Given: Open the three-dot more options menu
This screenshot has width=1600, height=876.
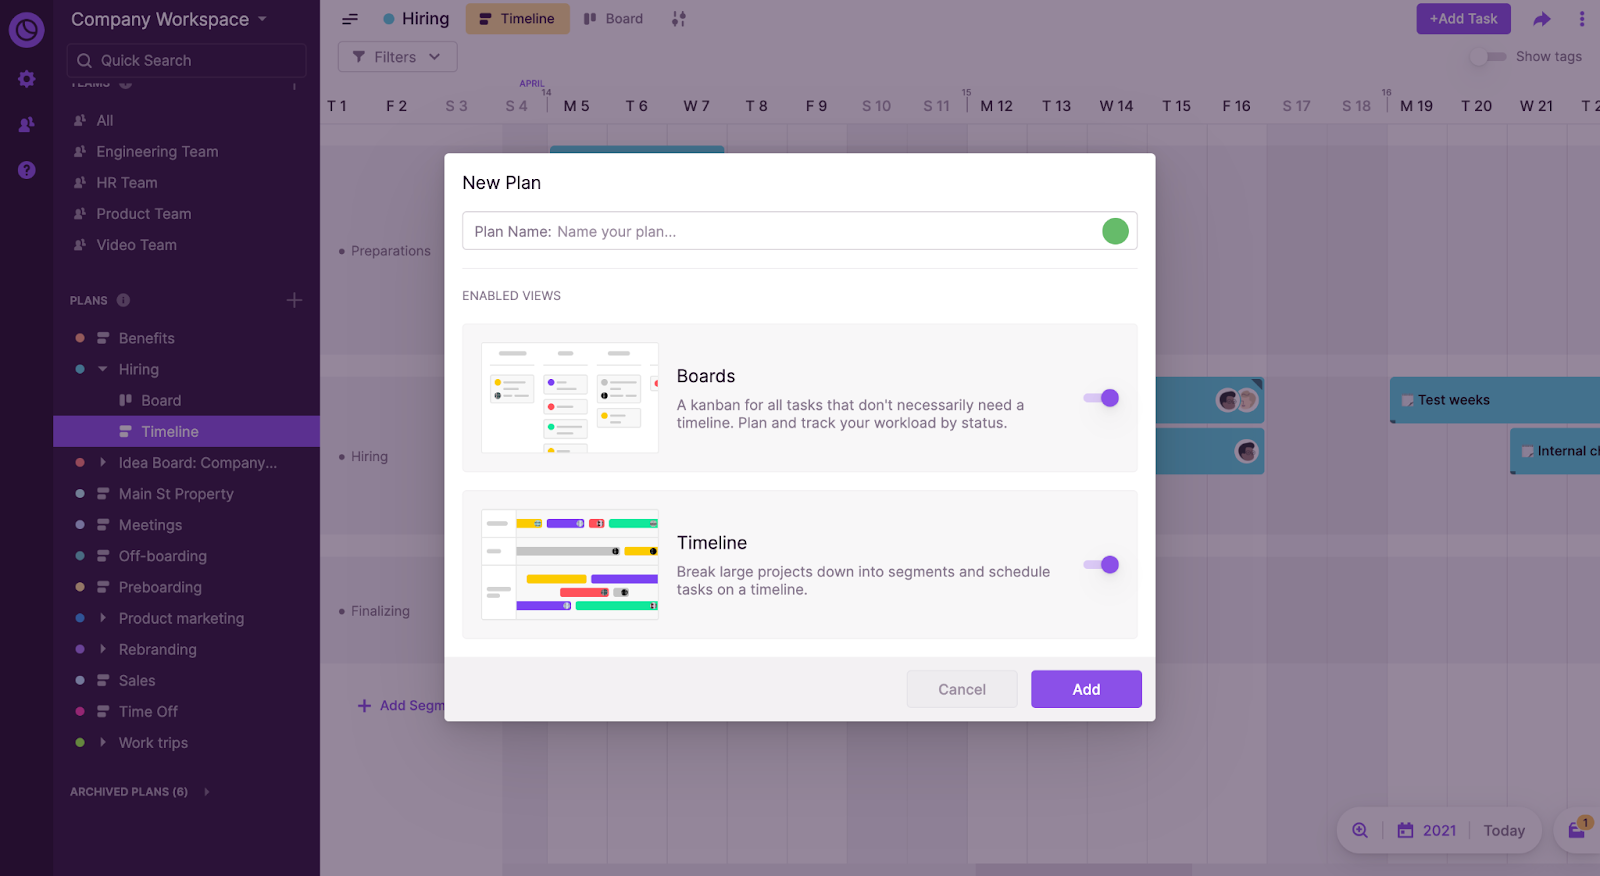Looking at the screenshot, I should click(x=1582, y=19).
